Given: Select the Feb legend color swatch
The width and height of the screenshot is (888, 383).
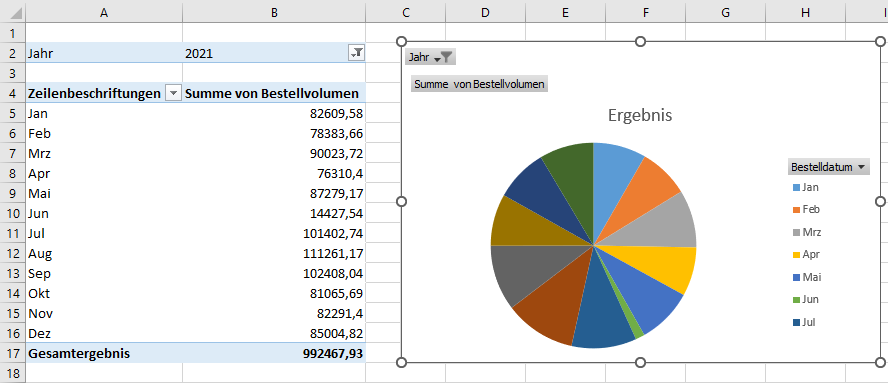Looking at the screenshot, I should click(x=797, y=210).
